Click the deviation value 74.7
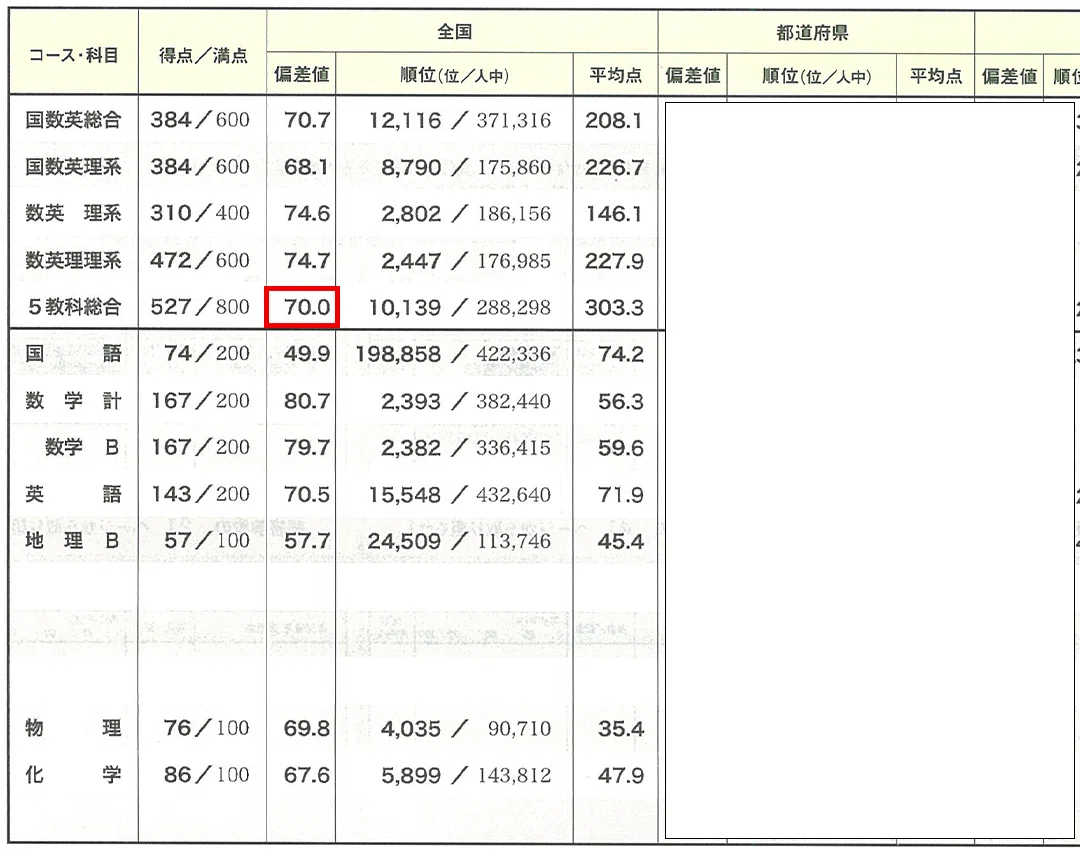The height and width of the screenshot is (850, 1080). click(307, 261)
